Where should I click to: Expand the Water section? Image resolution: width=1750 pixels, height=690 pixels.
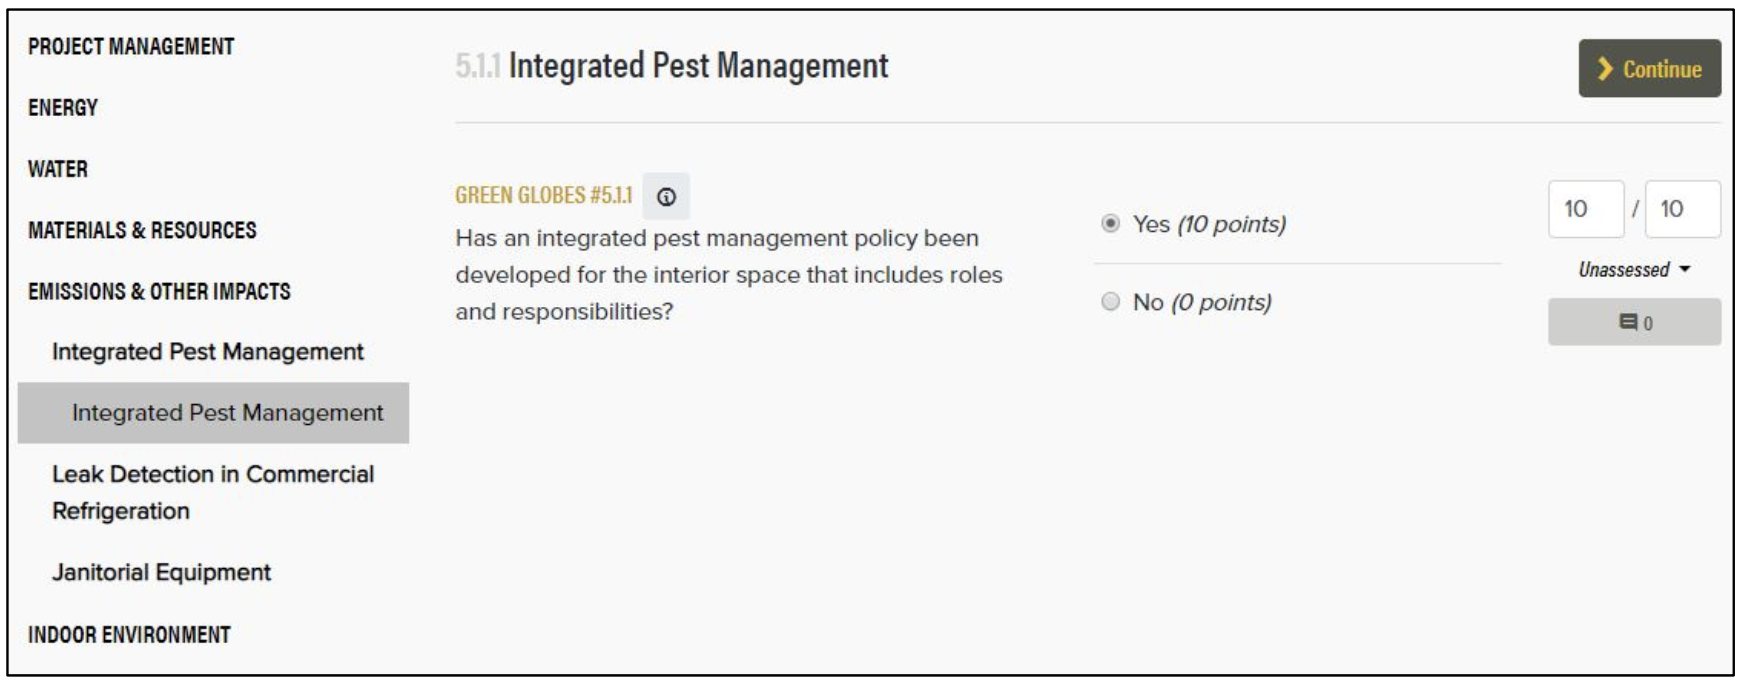point(58,169)
